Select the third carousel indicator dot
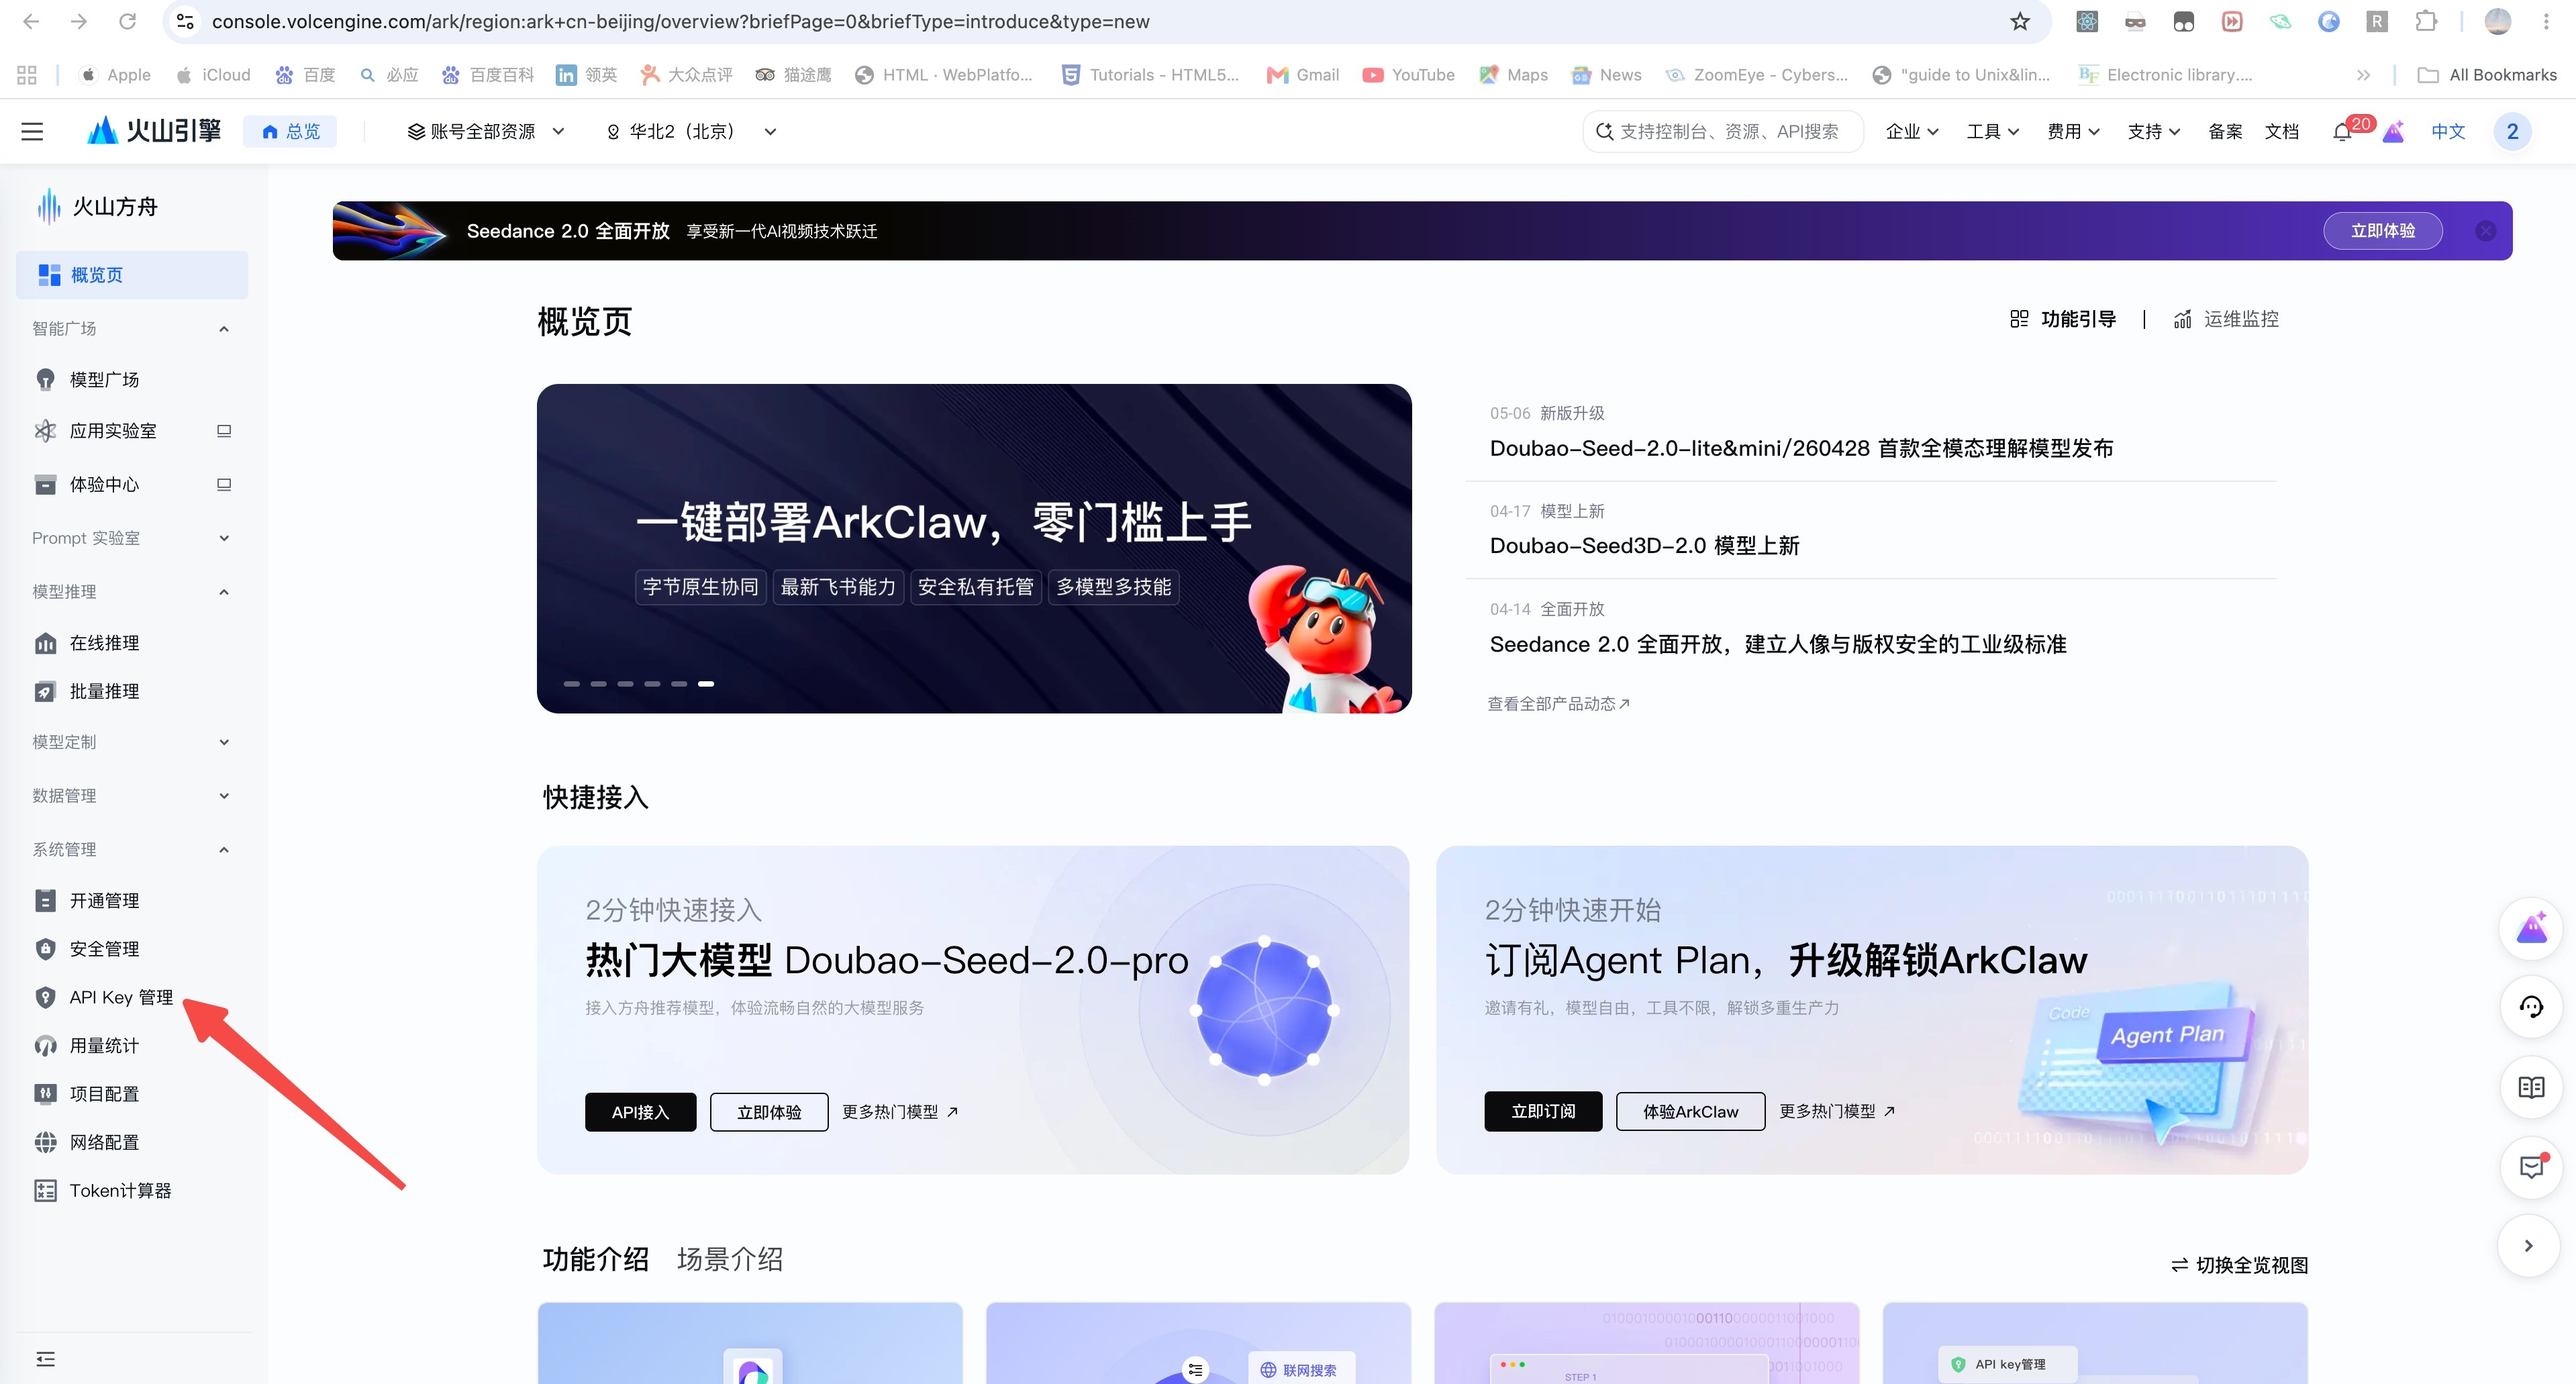The image size is (2576, 1384). (625, 684)
